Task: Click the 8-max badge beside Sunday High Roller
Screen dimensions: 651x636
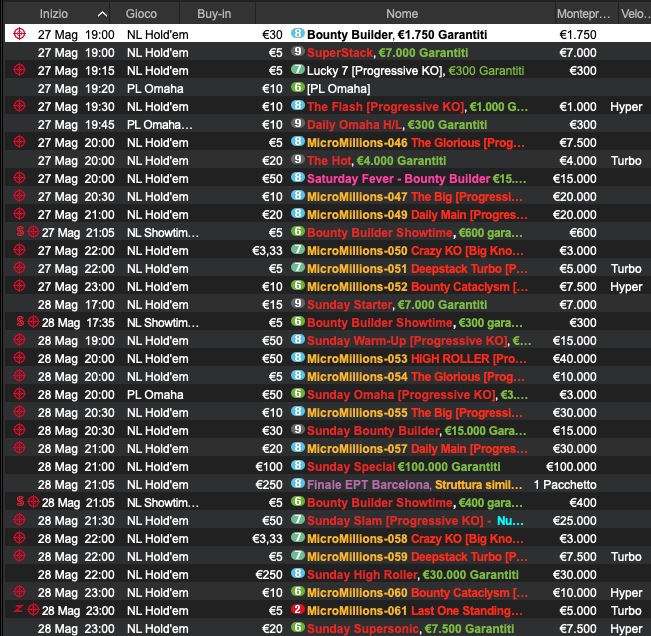Action: point(297,573)
